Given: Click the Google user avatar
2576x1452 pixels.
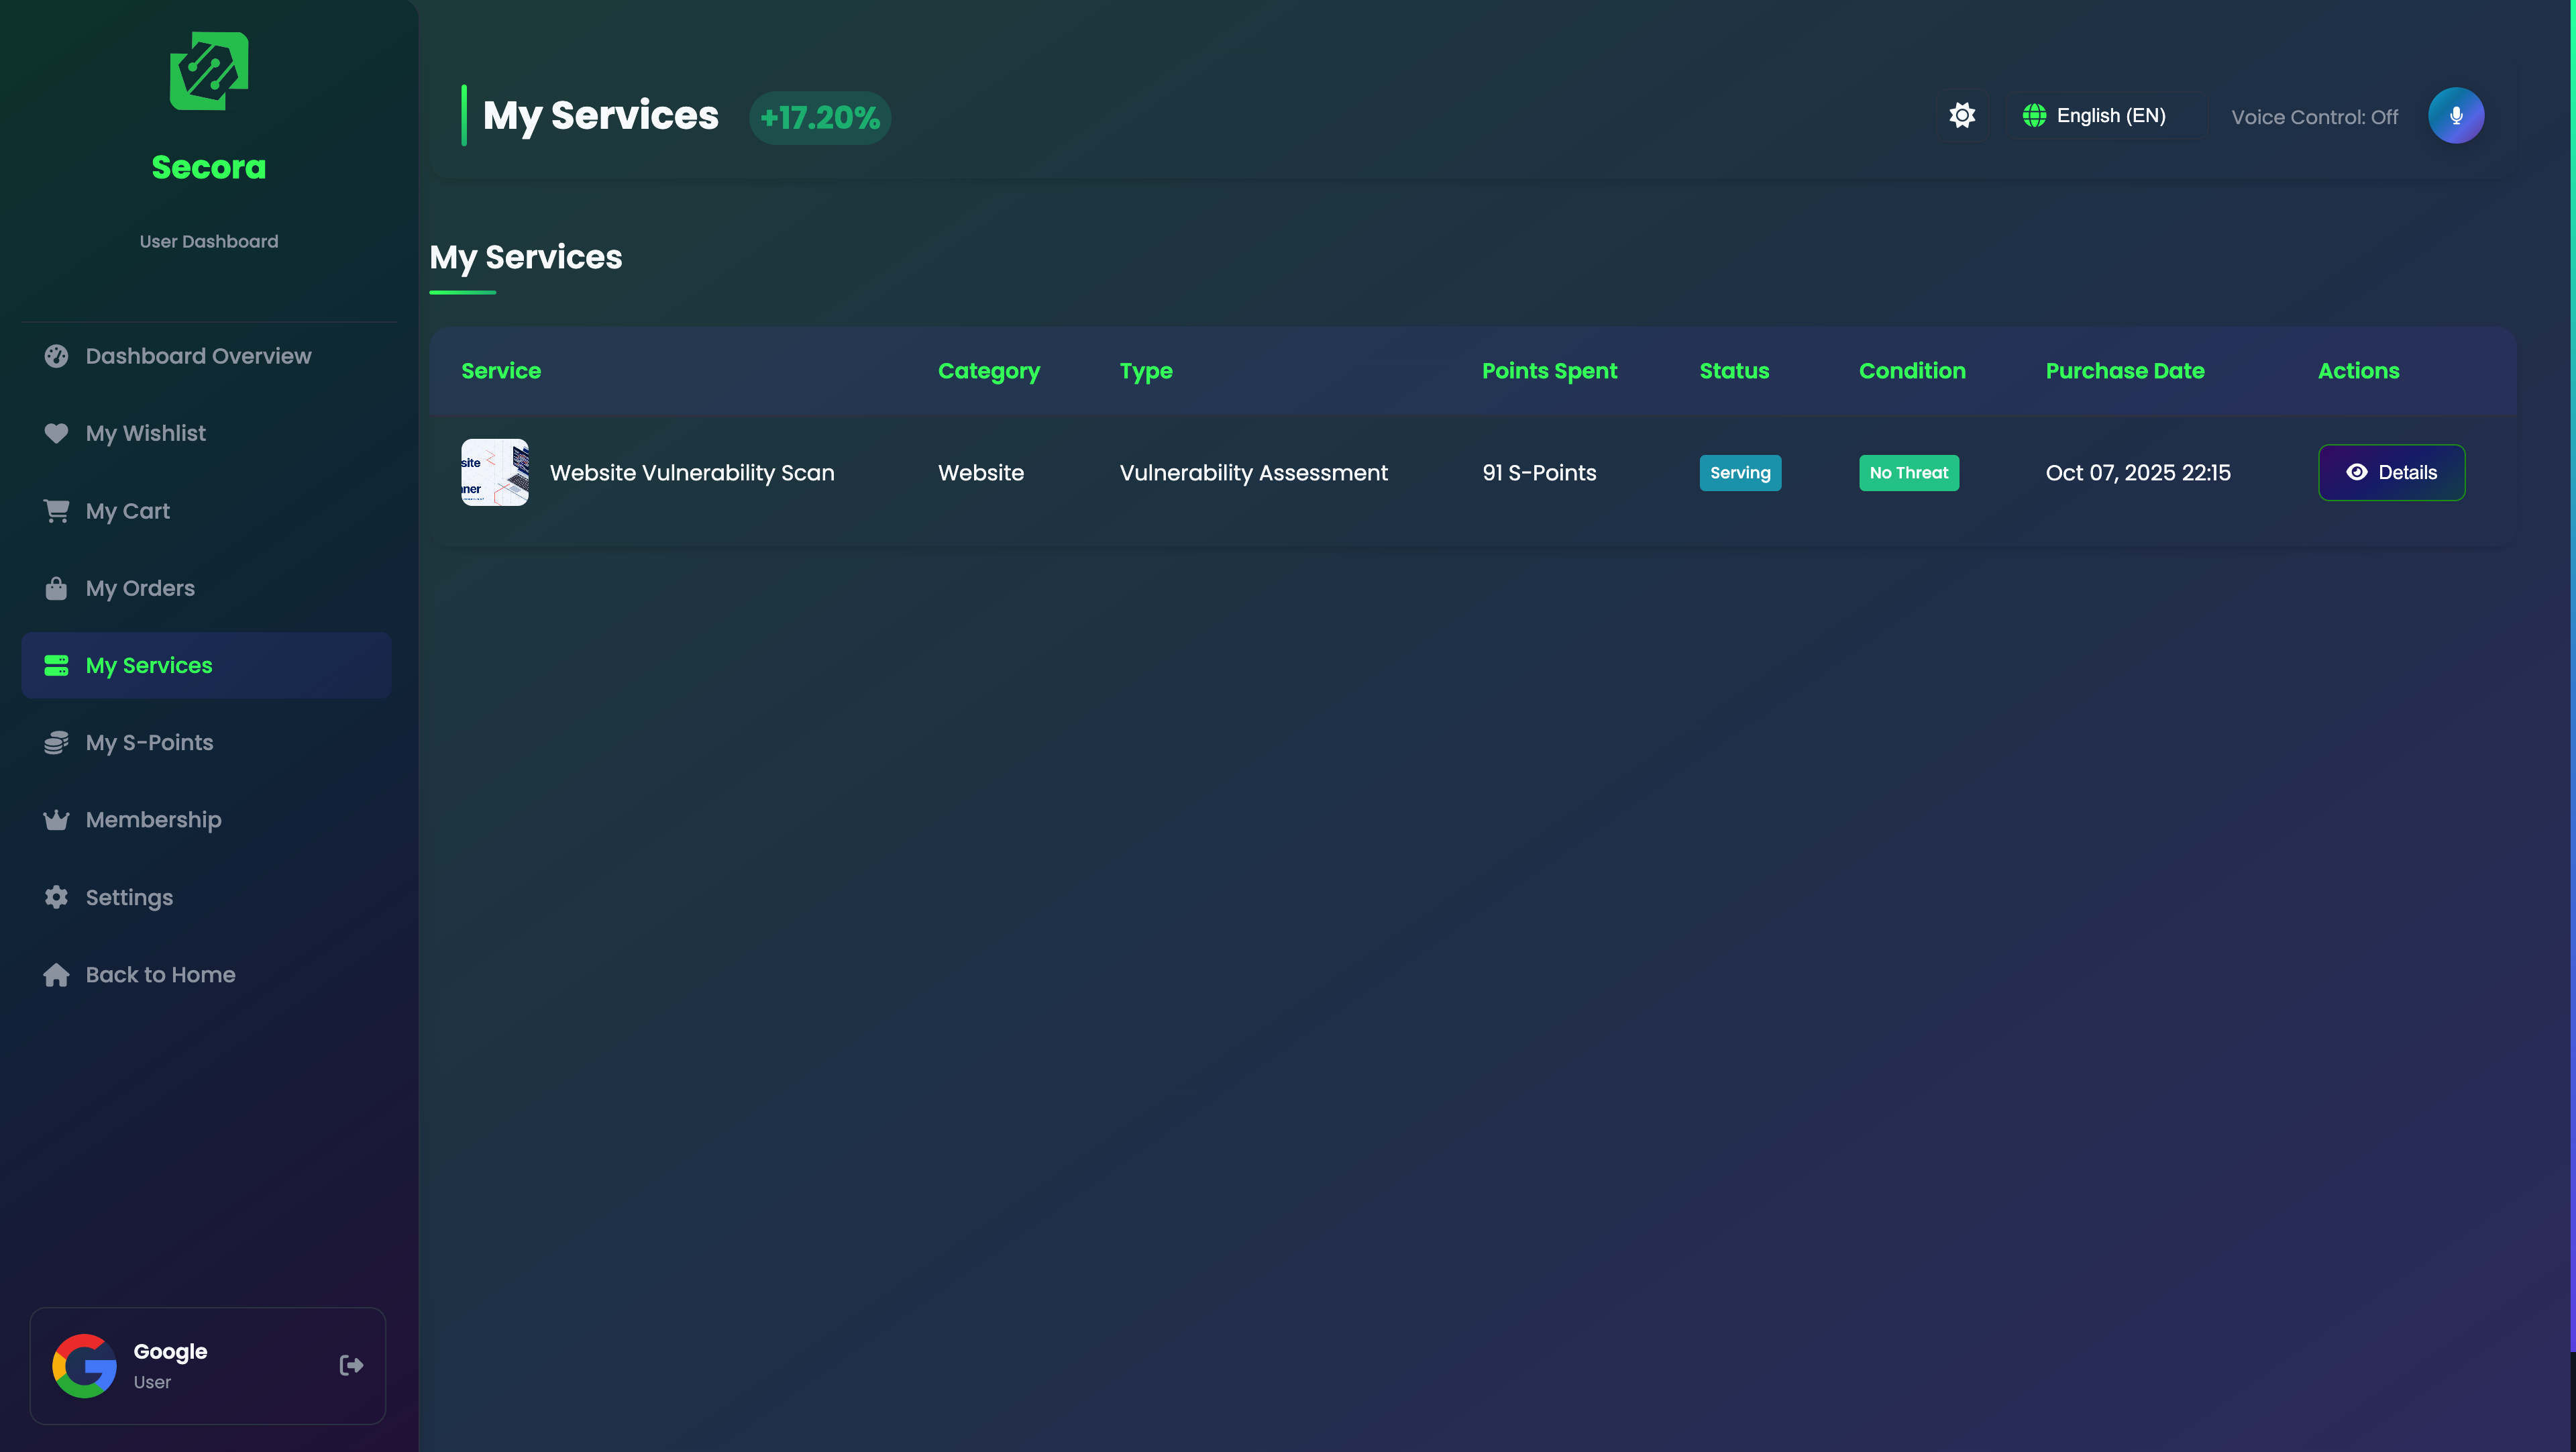Looking at the screenshot, I should (x=84, y=1365).
